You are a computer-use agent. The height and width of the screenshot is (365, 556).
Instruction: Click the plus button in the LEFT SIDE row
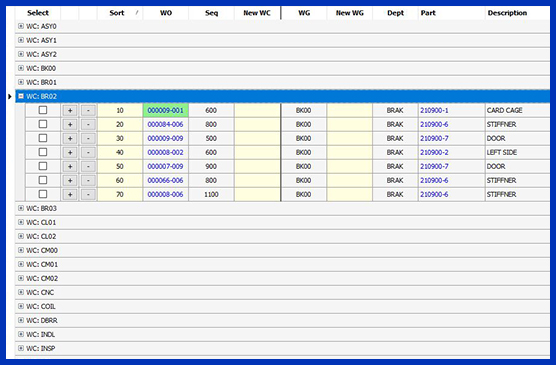coord(70,153)
